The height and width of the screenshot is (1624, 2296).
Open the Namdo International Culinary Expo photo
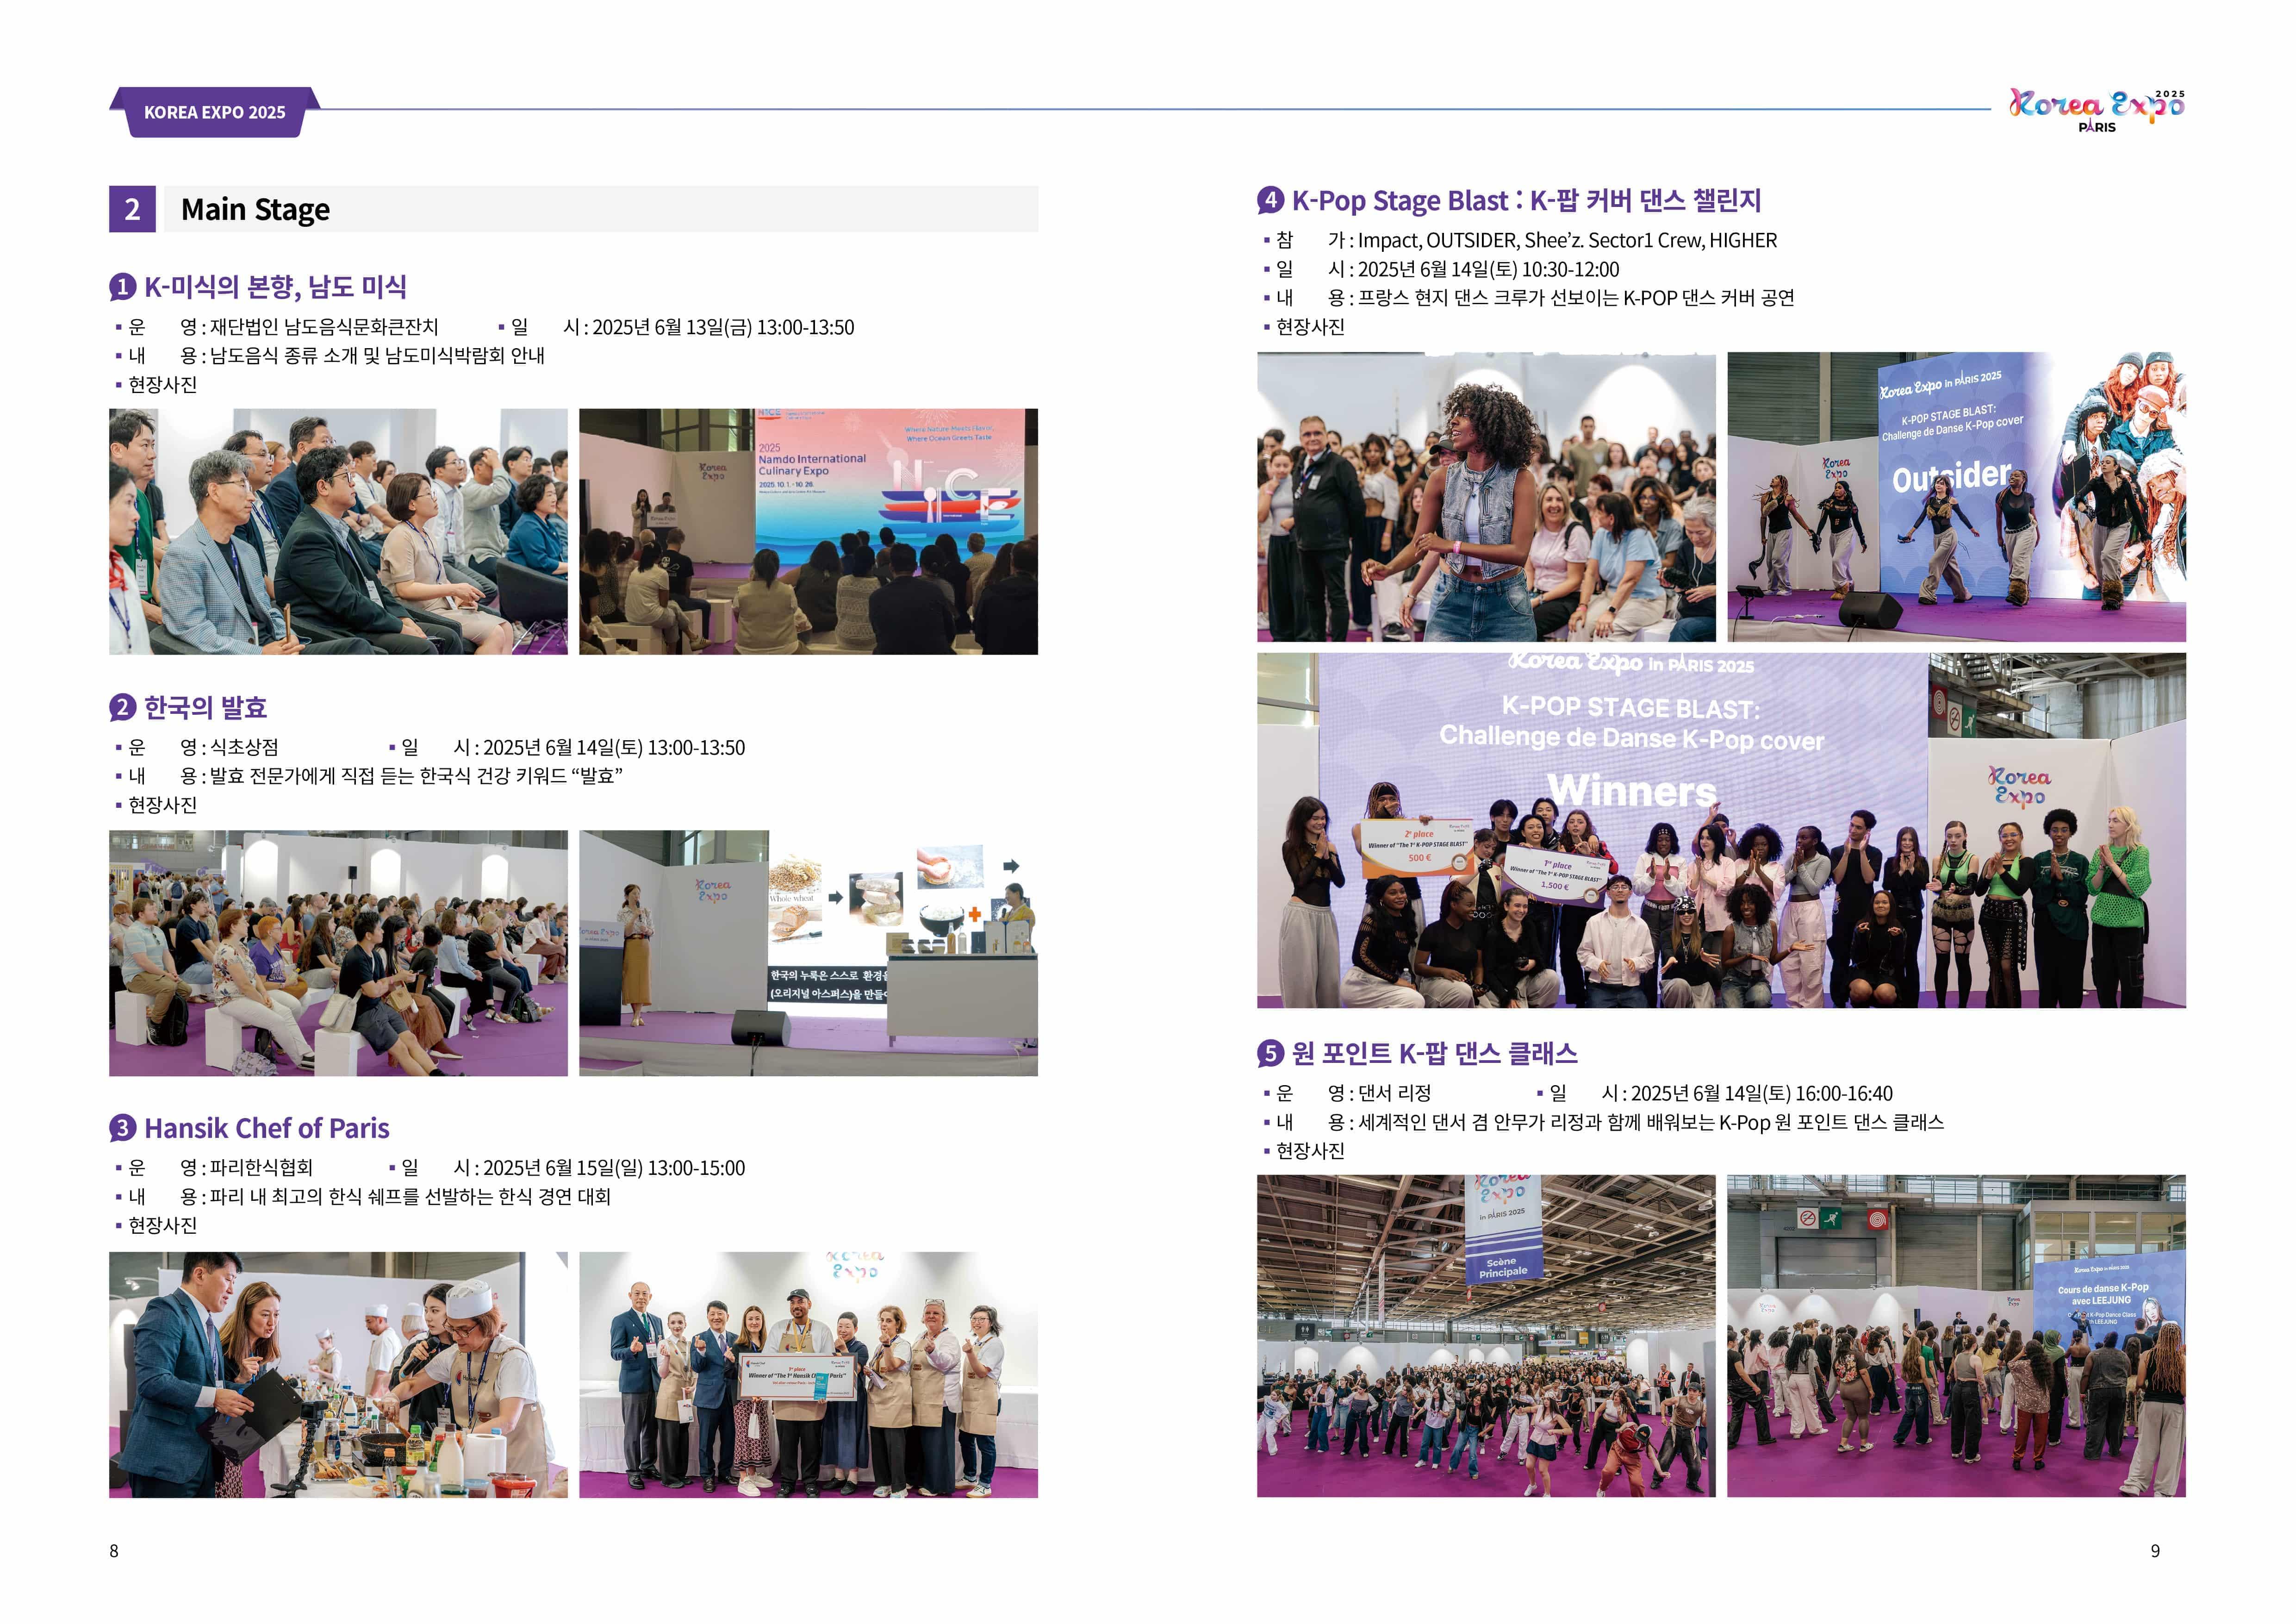[x=808, y=531]
